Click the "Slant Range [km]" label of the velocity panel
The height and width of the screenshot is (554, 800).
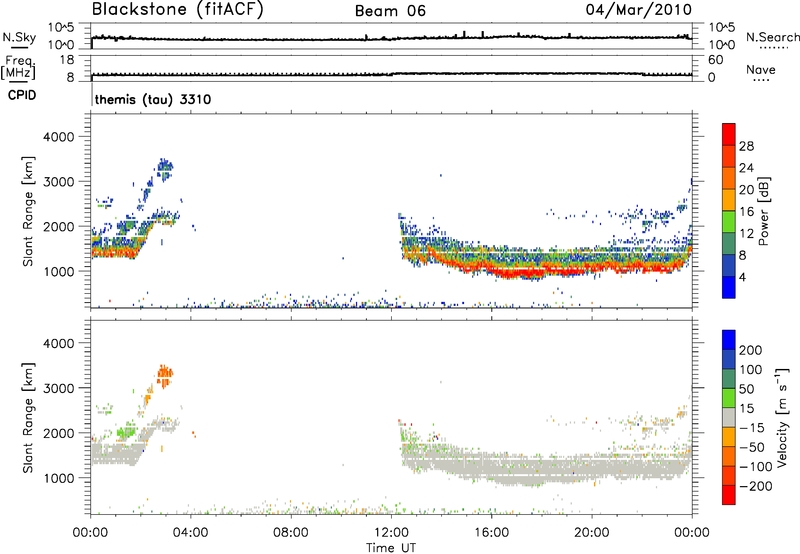[x=28, y=417]
